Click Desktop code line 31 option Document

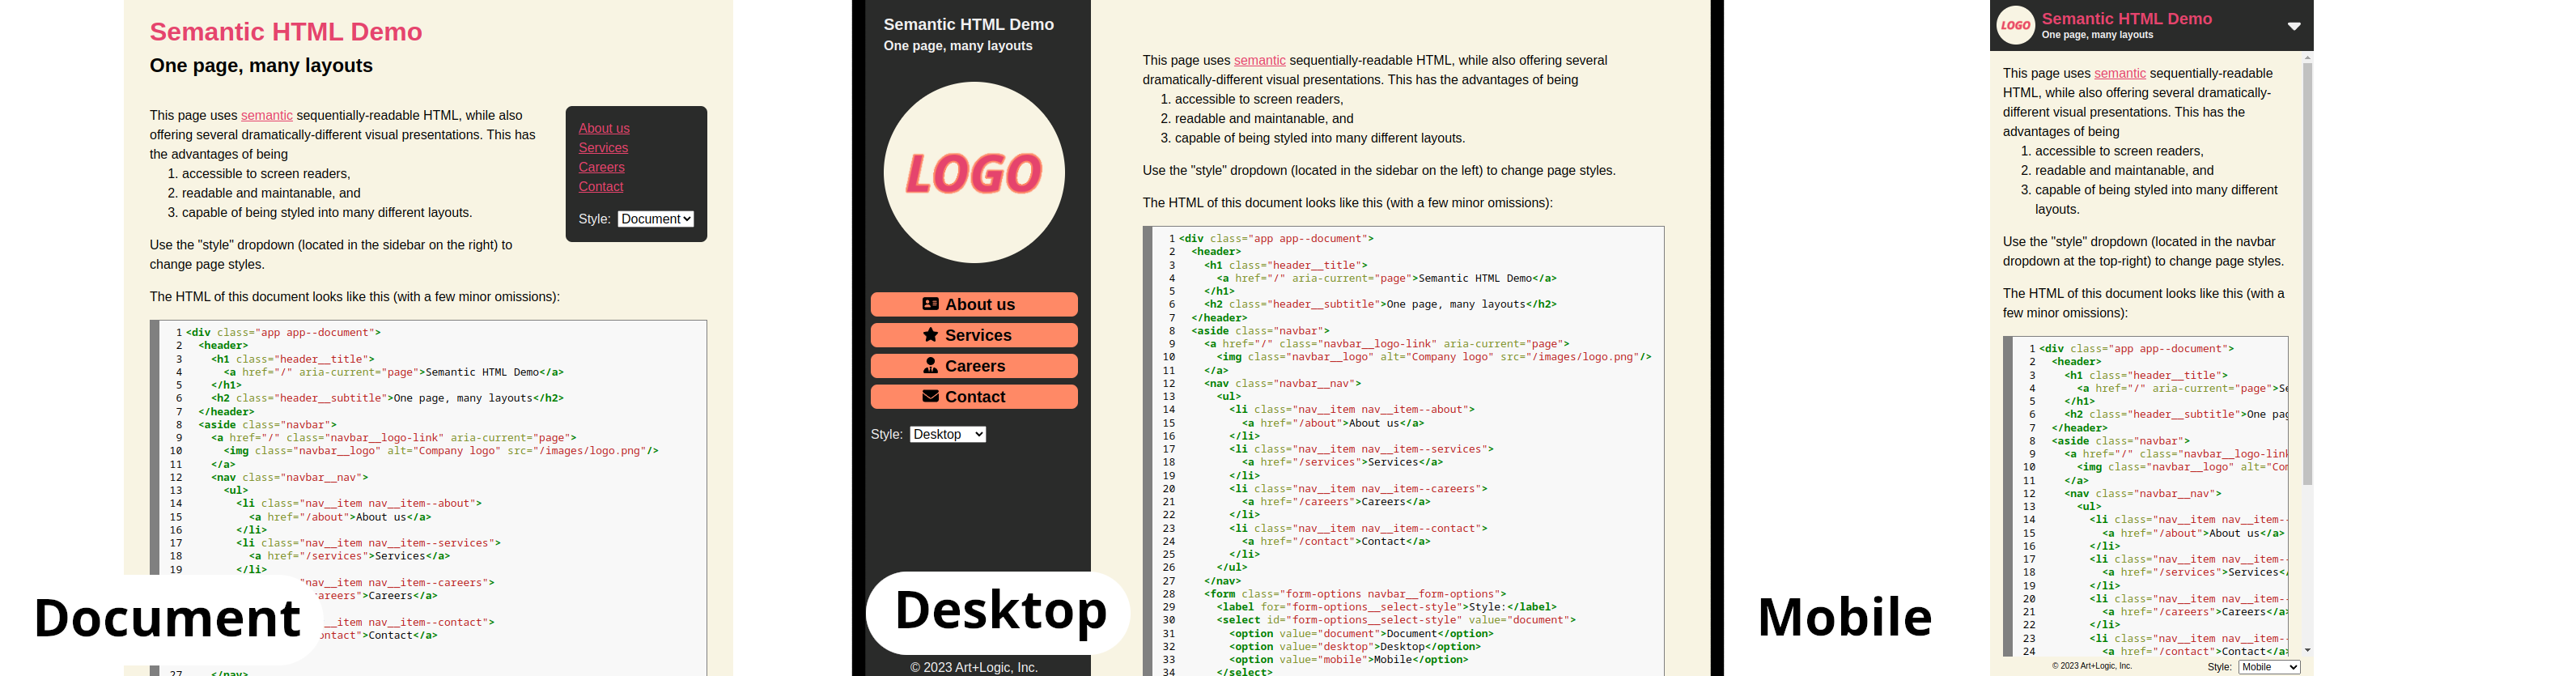pyautogui.click(x=1361, y=633)
